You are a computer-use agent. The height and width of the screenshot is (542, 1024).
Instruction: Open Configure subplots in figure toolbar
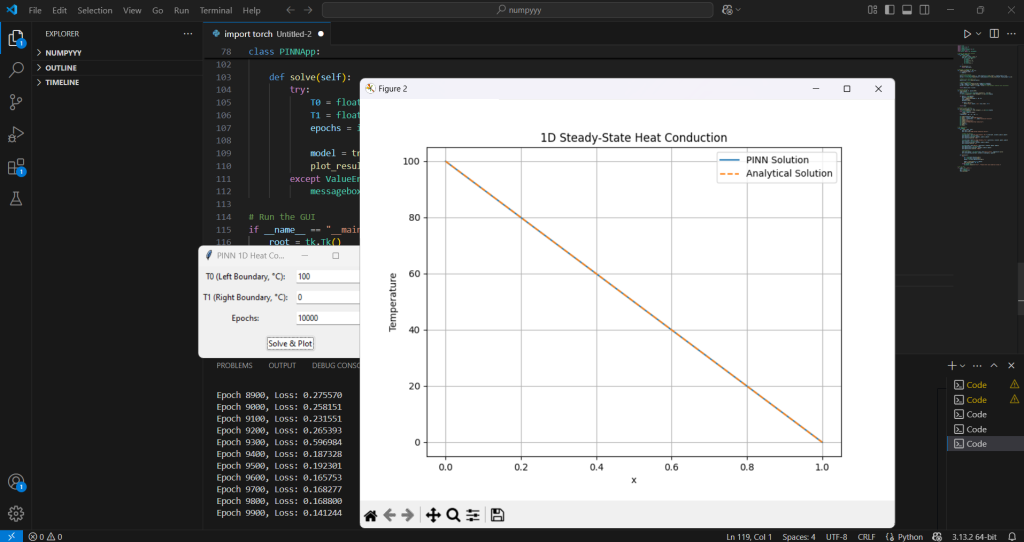point(473,515)
